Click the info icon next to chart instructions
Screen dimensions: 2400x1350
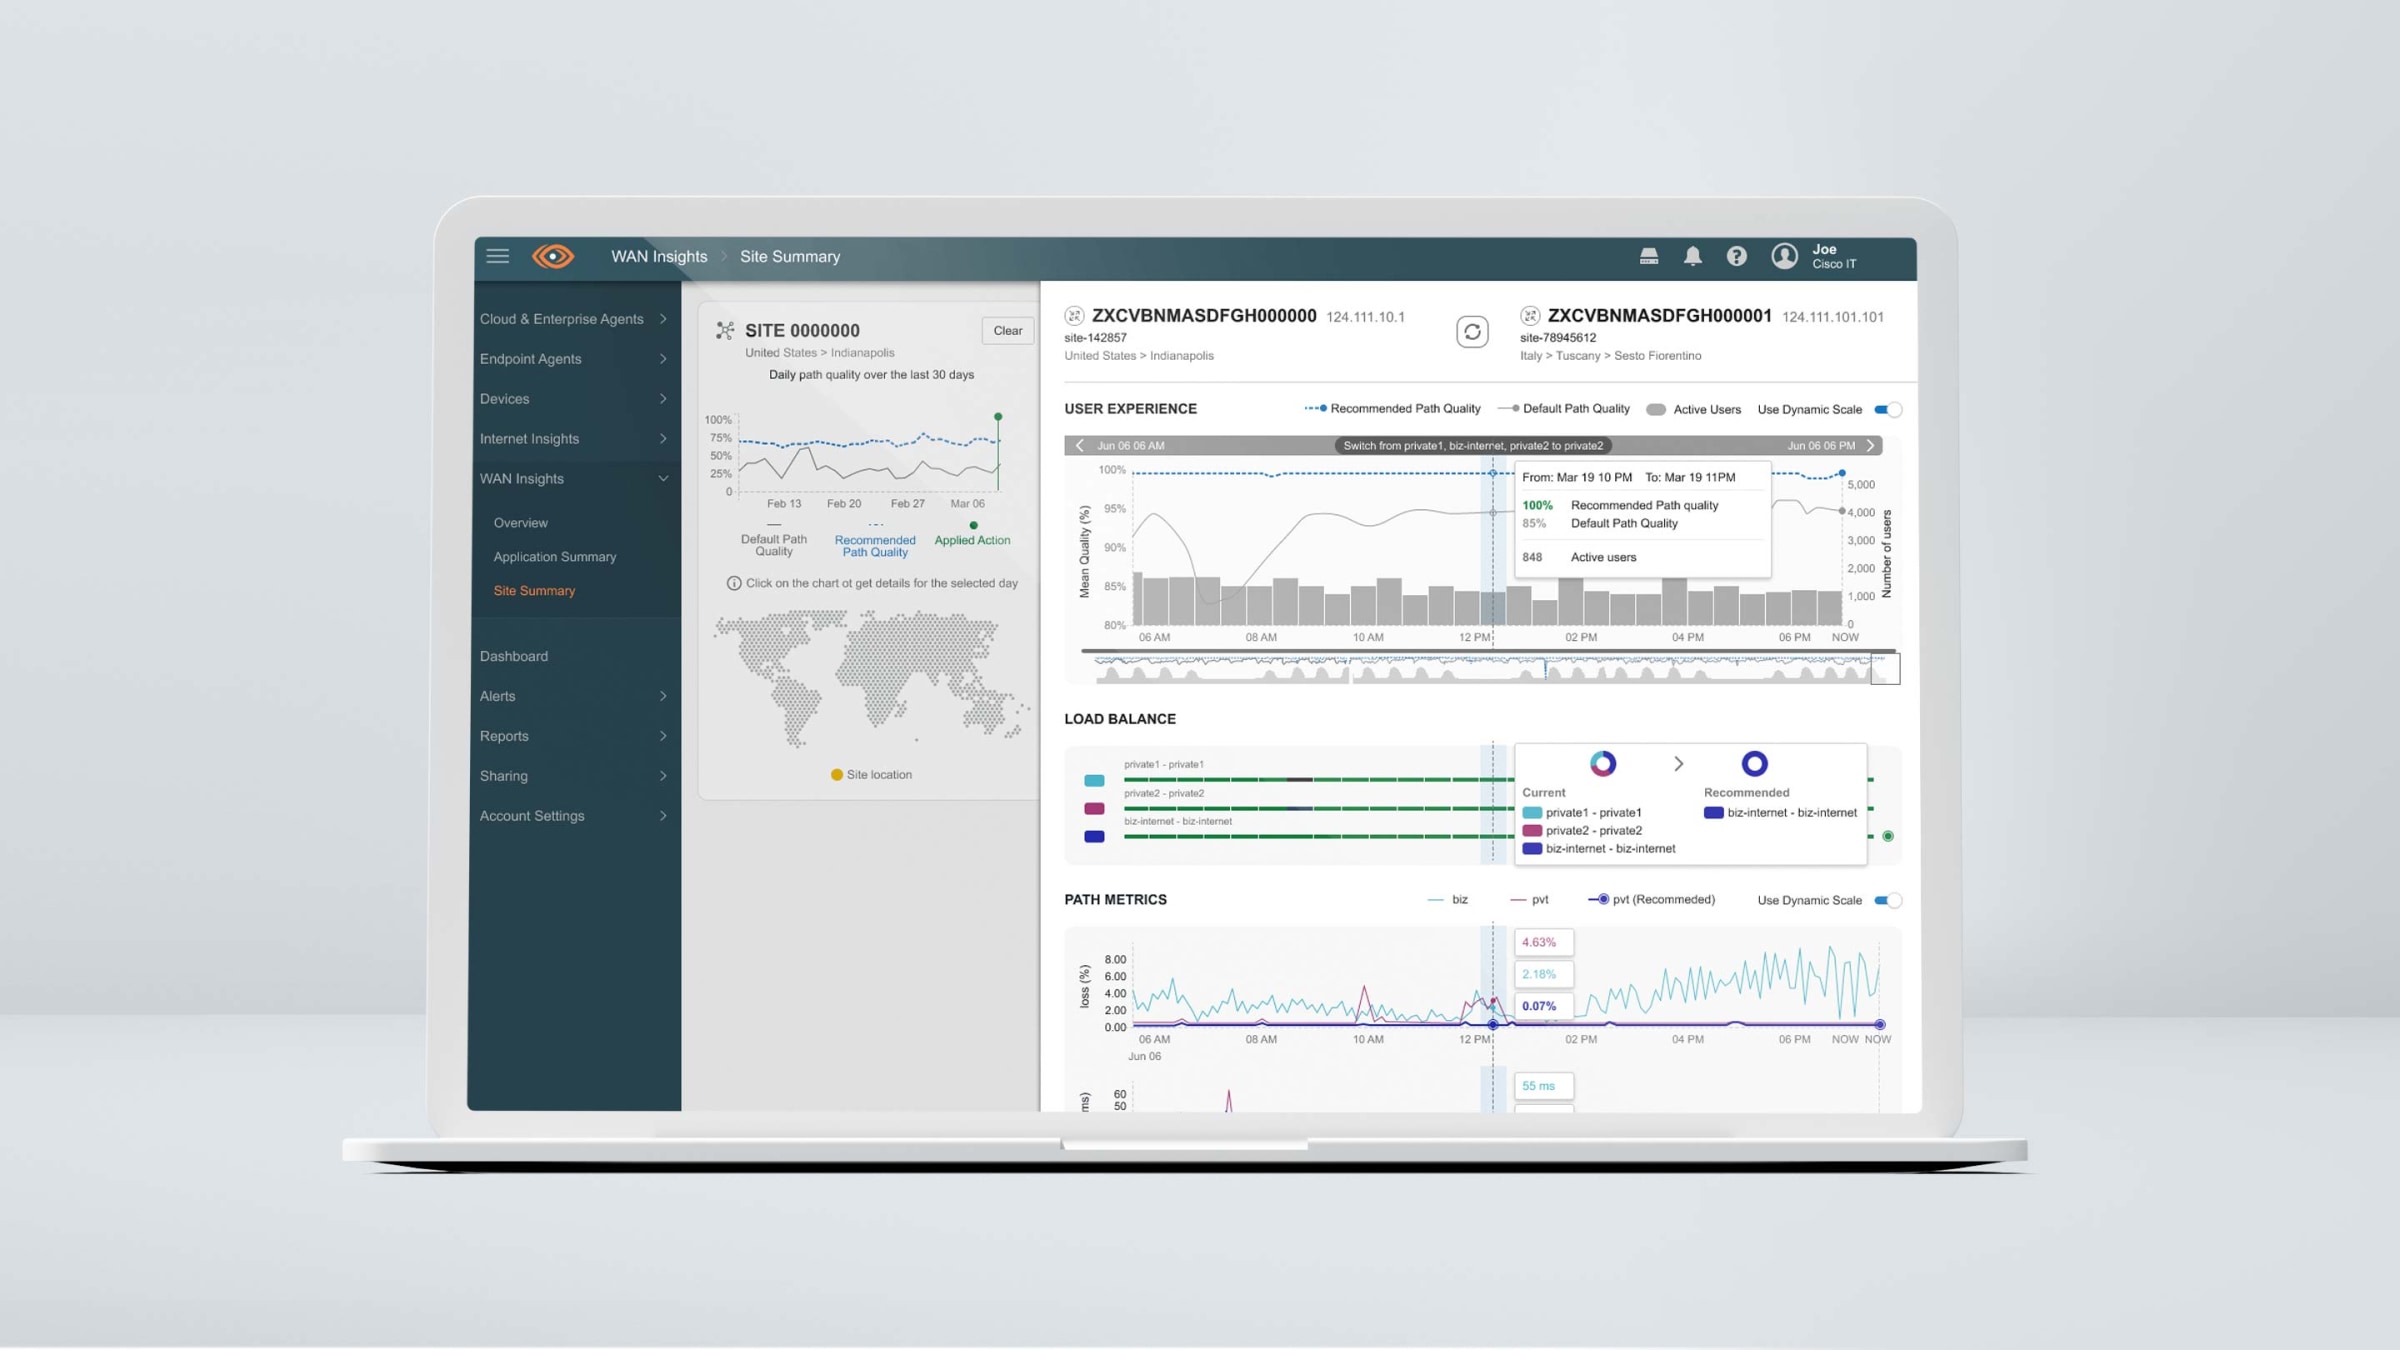tap(735, 583)
